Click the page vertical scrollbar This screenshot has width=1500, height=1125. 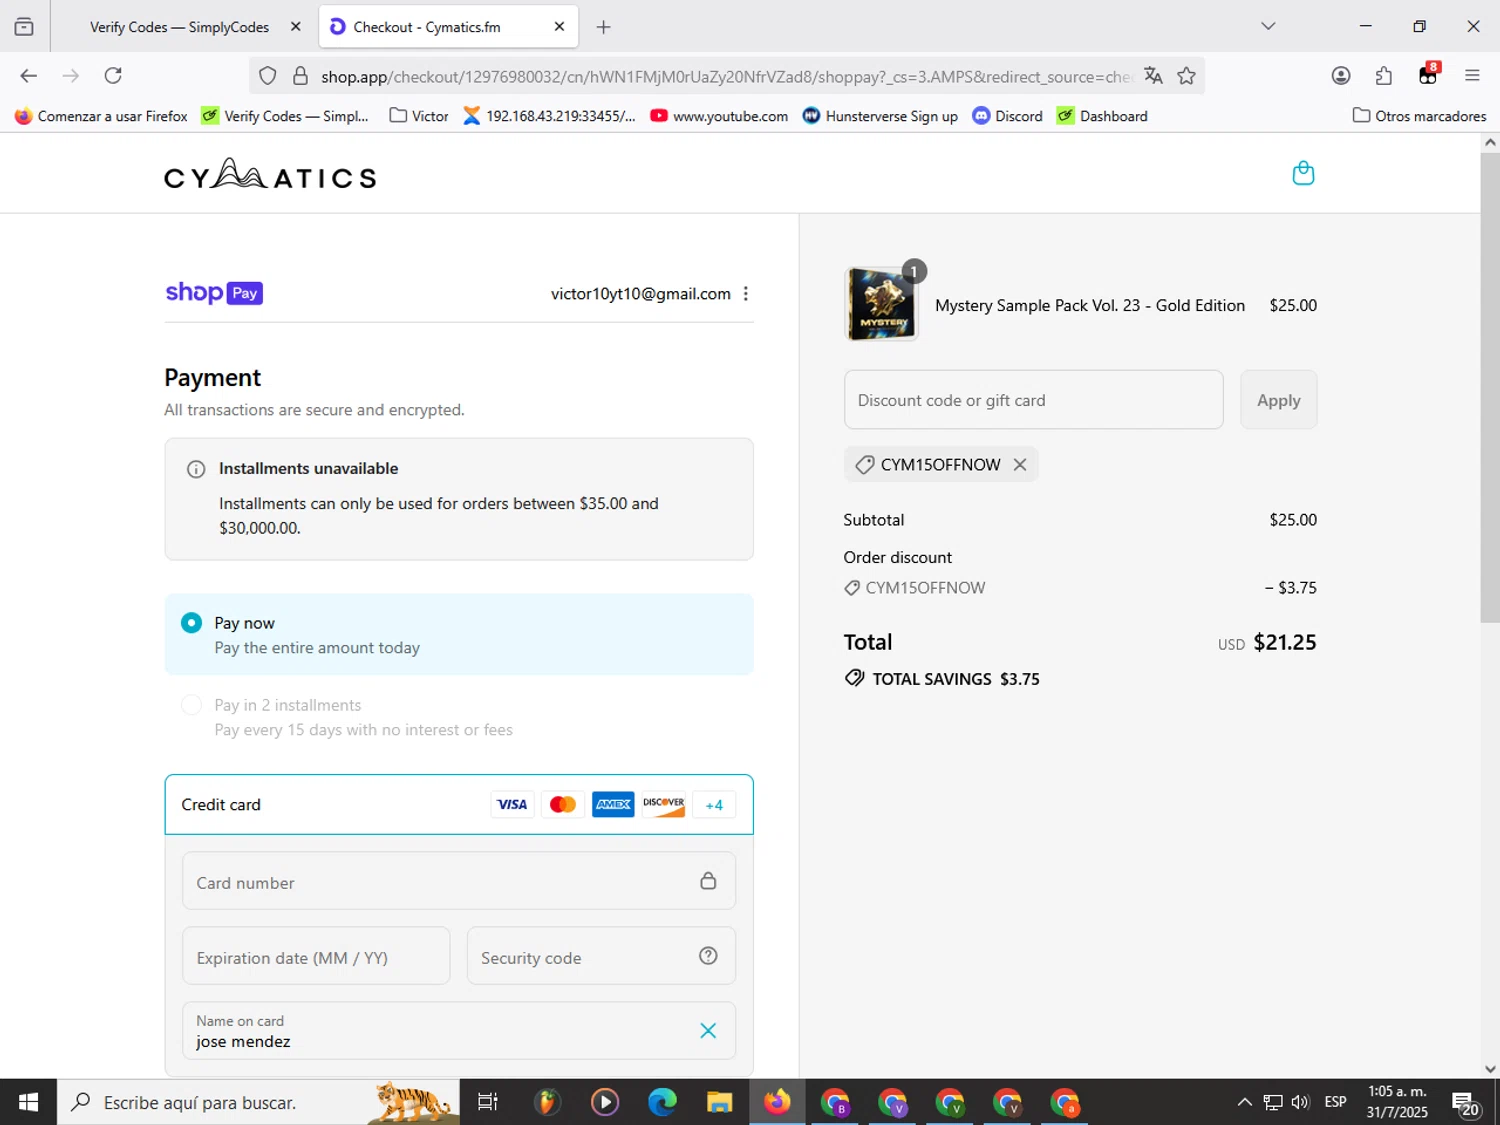[x=1490, y=388]
